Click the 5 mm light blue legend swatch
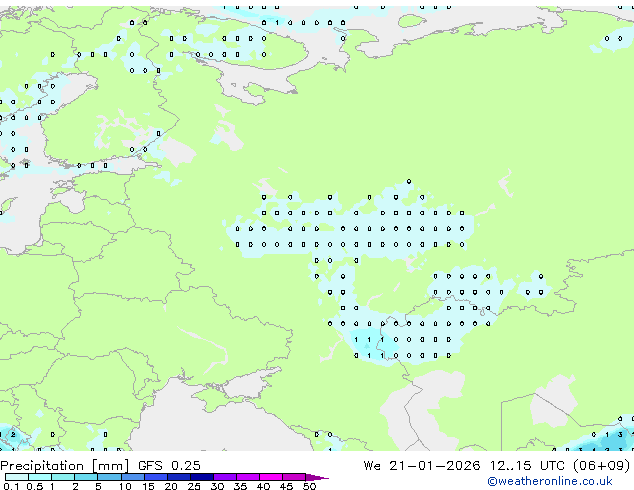Viewport: 634px width, 490px height. click(109, 477)
